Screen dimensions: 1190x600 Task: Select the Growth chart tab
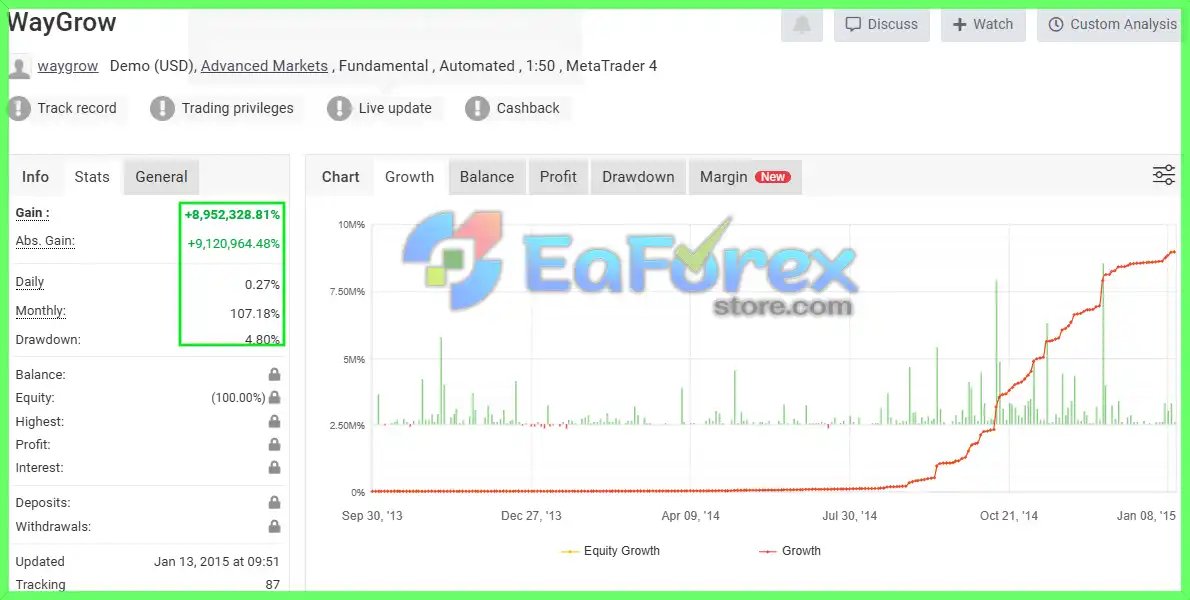[x=409, y=177]
